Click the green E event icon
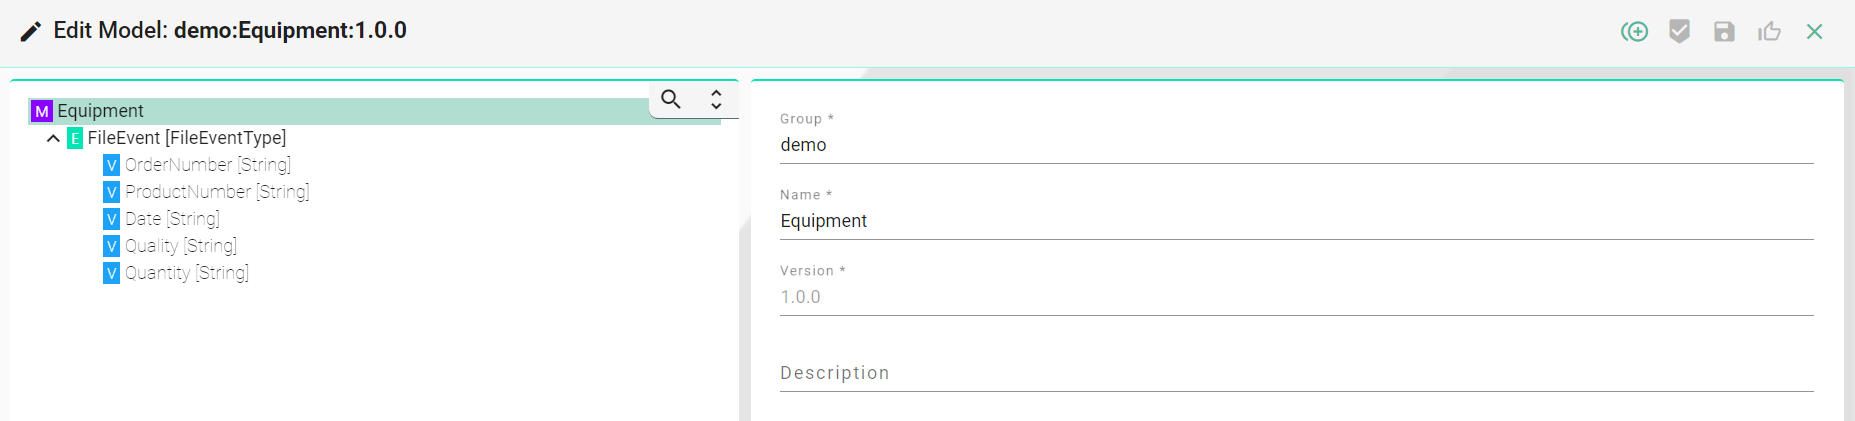Viewport: 1855px width, 421px height. [x=75, y=138]
